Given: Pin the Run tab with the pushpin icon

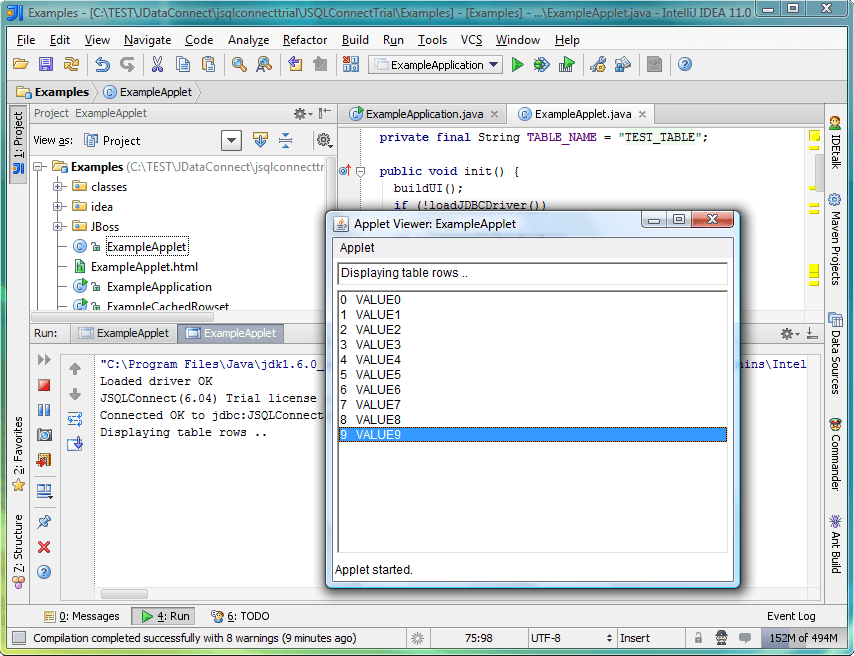Looking at the screenshot, I should pos(44,522).
